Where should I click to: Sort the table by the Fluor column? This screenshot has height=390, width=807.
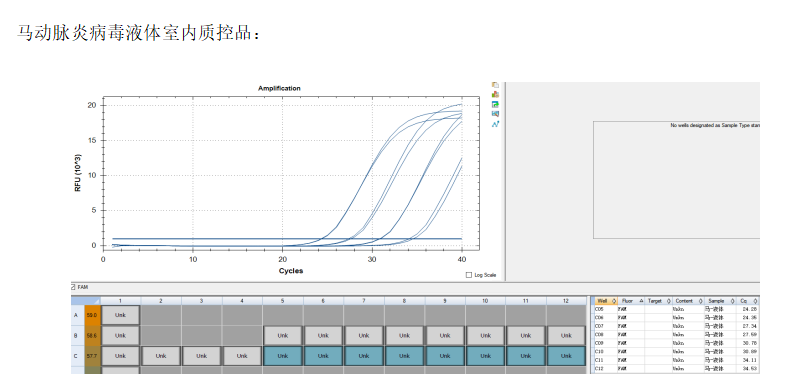click(630, 300)
